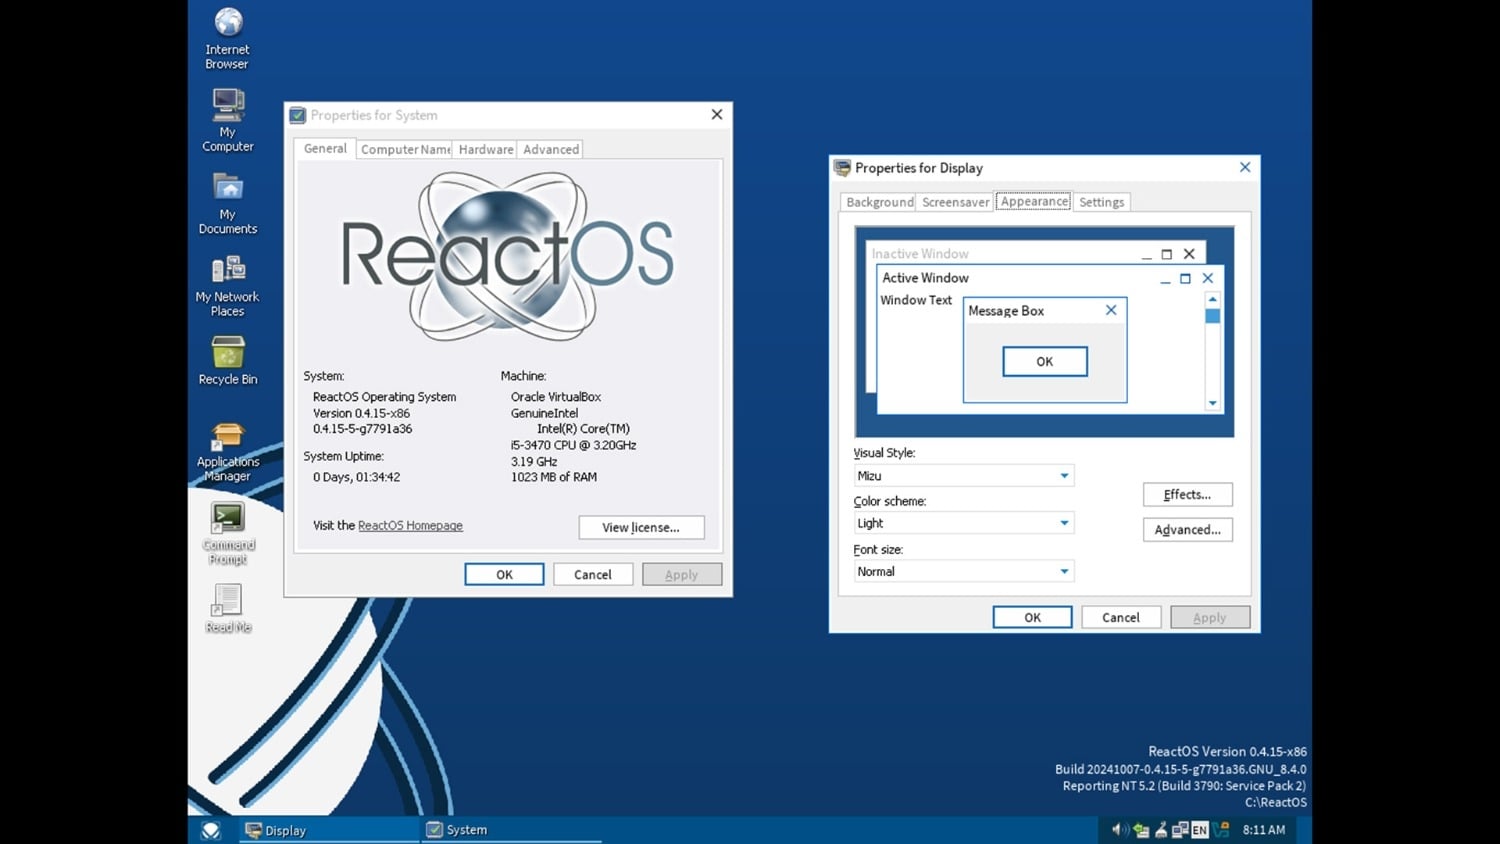Viewport: 1500px width, 844px height.
Task: Open the Visual Style dropdown showing Mizu
Action: pyautogui.click(x=964, y=476)
